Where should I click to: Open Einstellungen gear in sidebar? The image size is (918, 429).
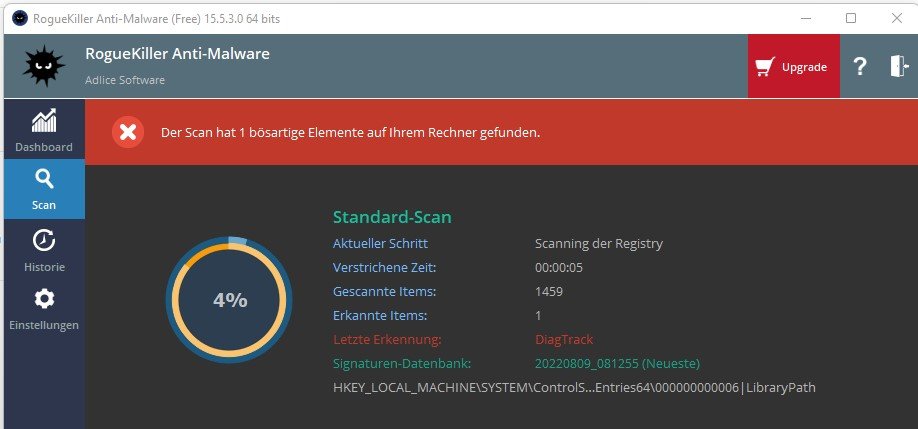(x=44, y=310)
